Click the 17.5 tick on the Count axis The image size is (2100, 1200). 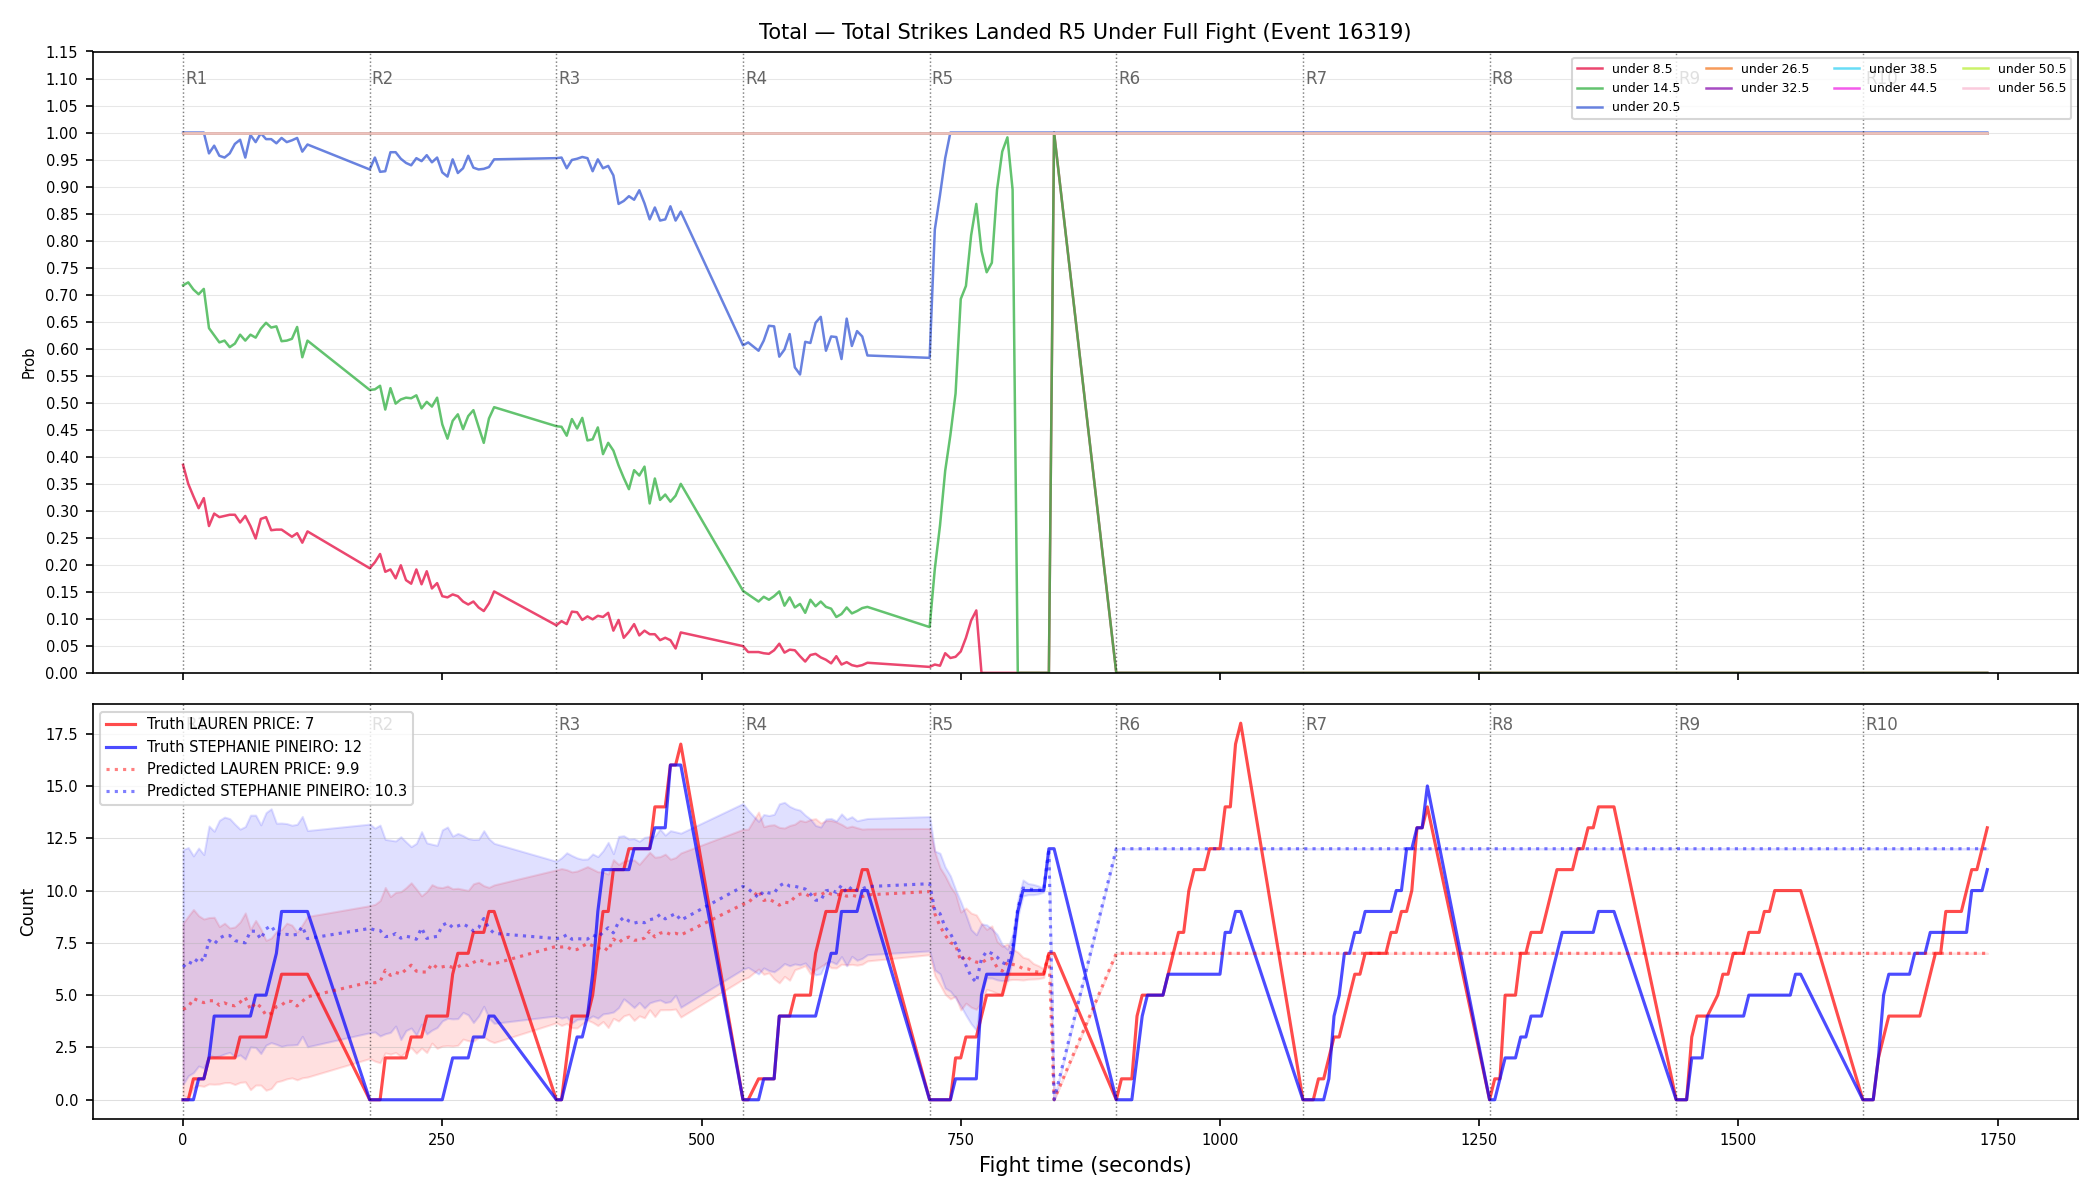coord(62,734)
